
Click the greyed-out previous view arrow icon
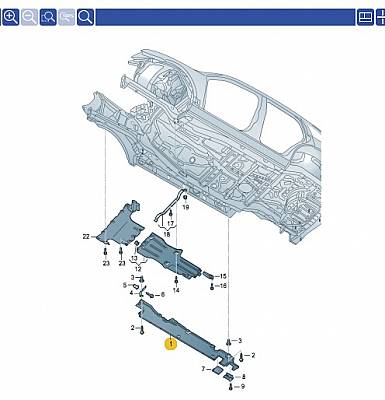[67, 17]
